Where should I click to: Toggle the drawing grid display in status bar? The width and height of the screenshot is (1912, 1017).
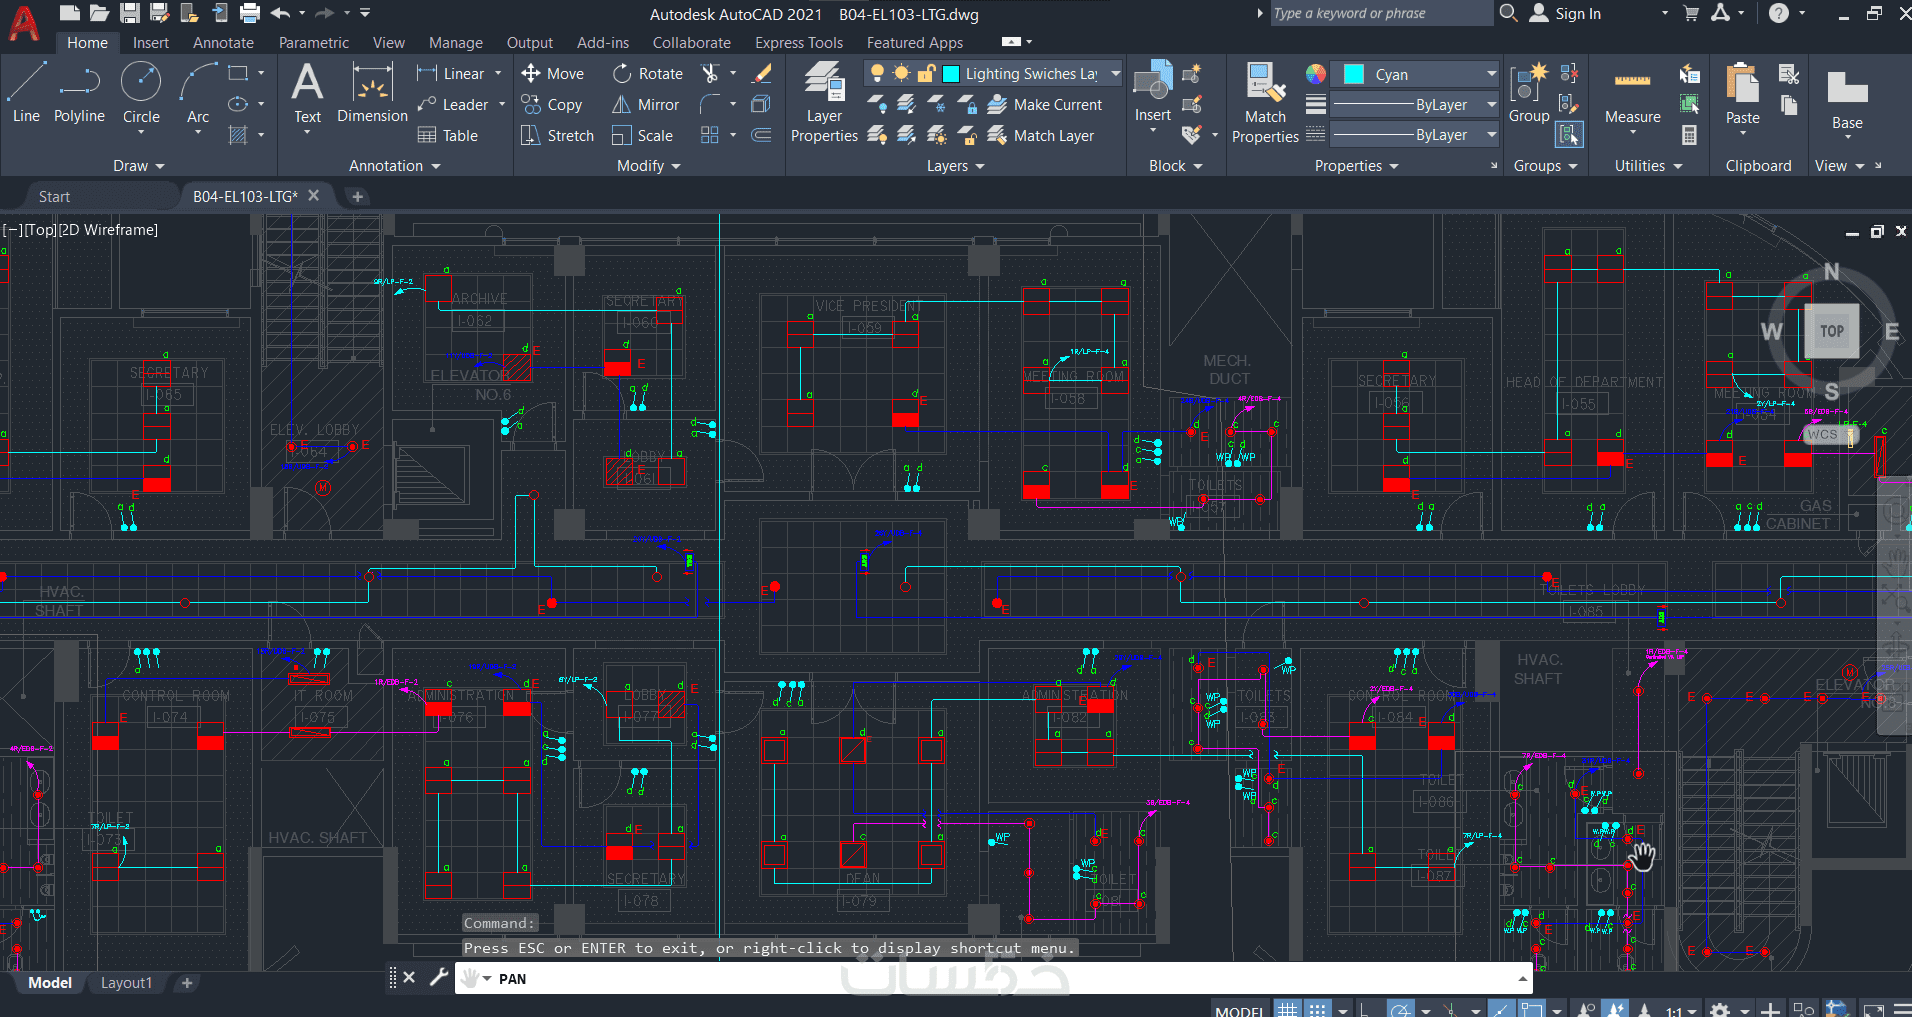pos(1287,1010)
